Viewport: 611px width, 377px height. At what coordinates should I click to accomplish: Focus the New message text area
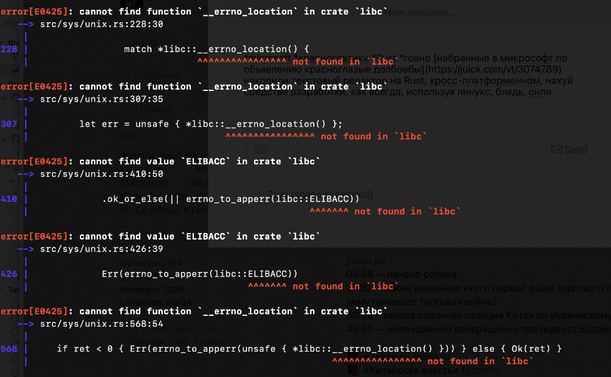point(491,12)
